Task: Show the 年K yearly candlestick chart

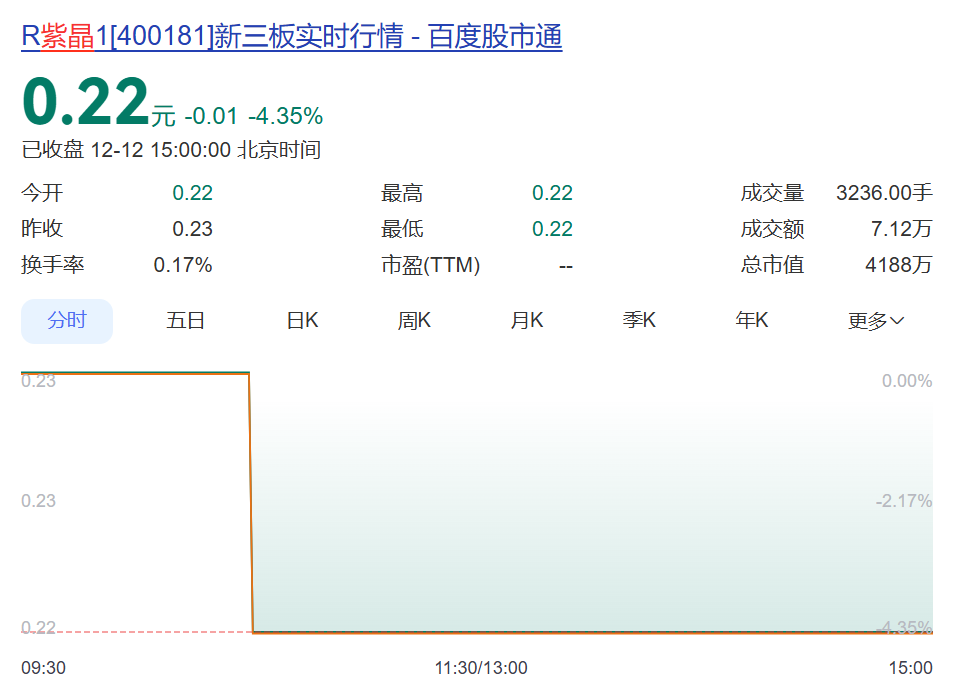Action: click(x=750, y=320)
